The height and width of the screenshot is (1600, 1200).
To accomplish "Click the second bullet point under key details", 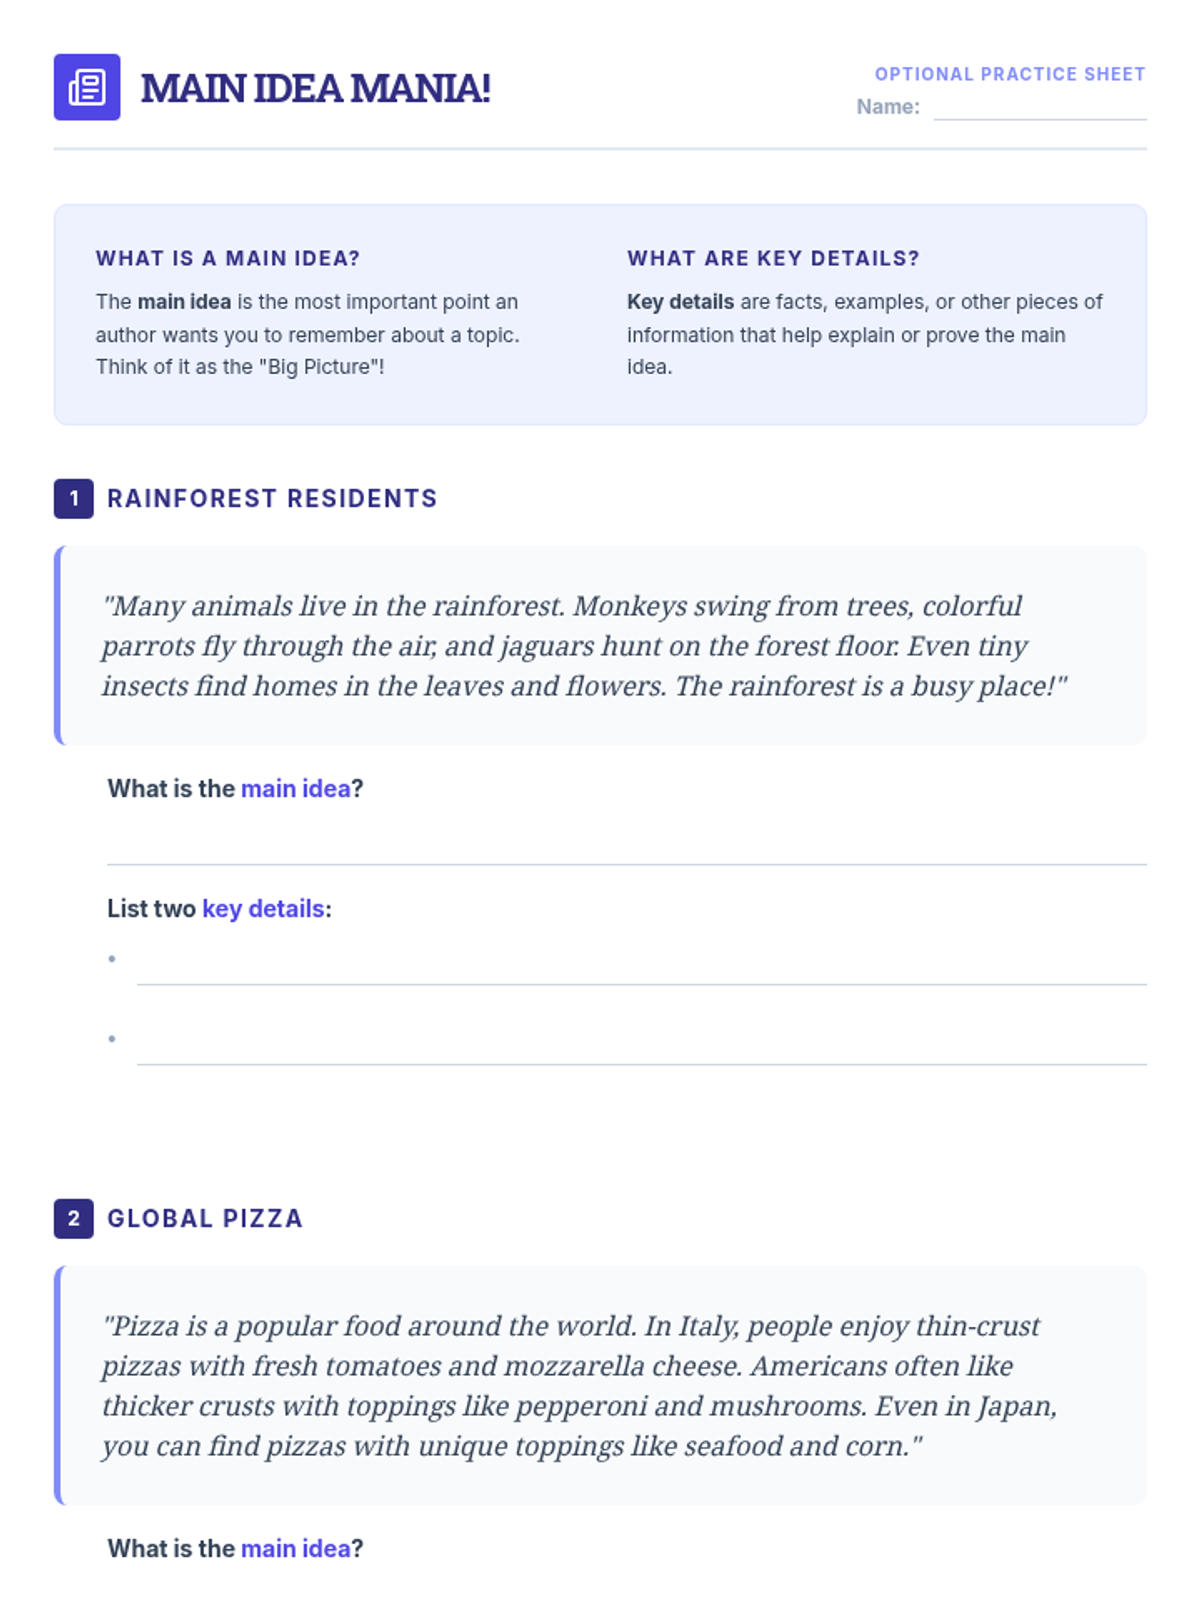I will click(x=112, y=1039).
